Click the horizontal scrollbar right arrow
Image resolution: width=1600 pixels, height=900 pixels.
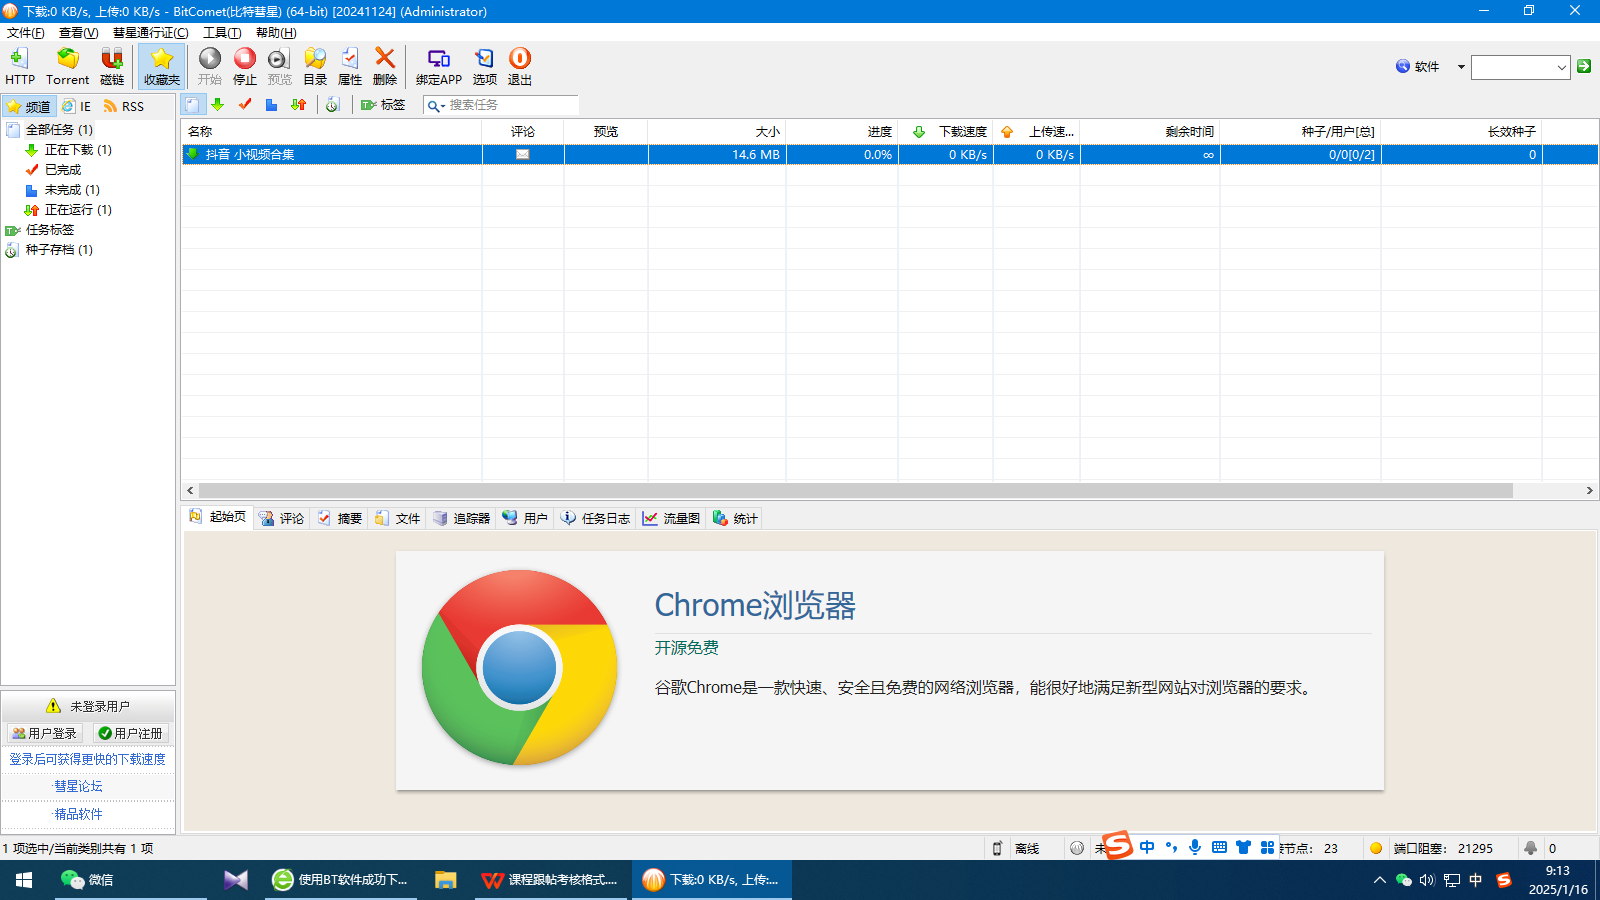click(1589, 491)
